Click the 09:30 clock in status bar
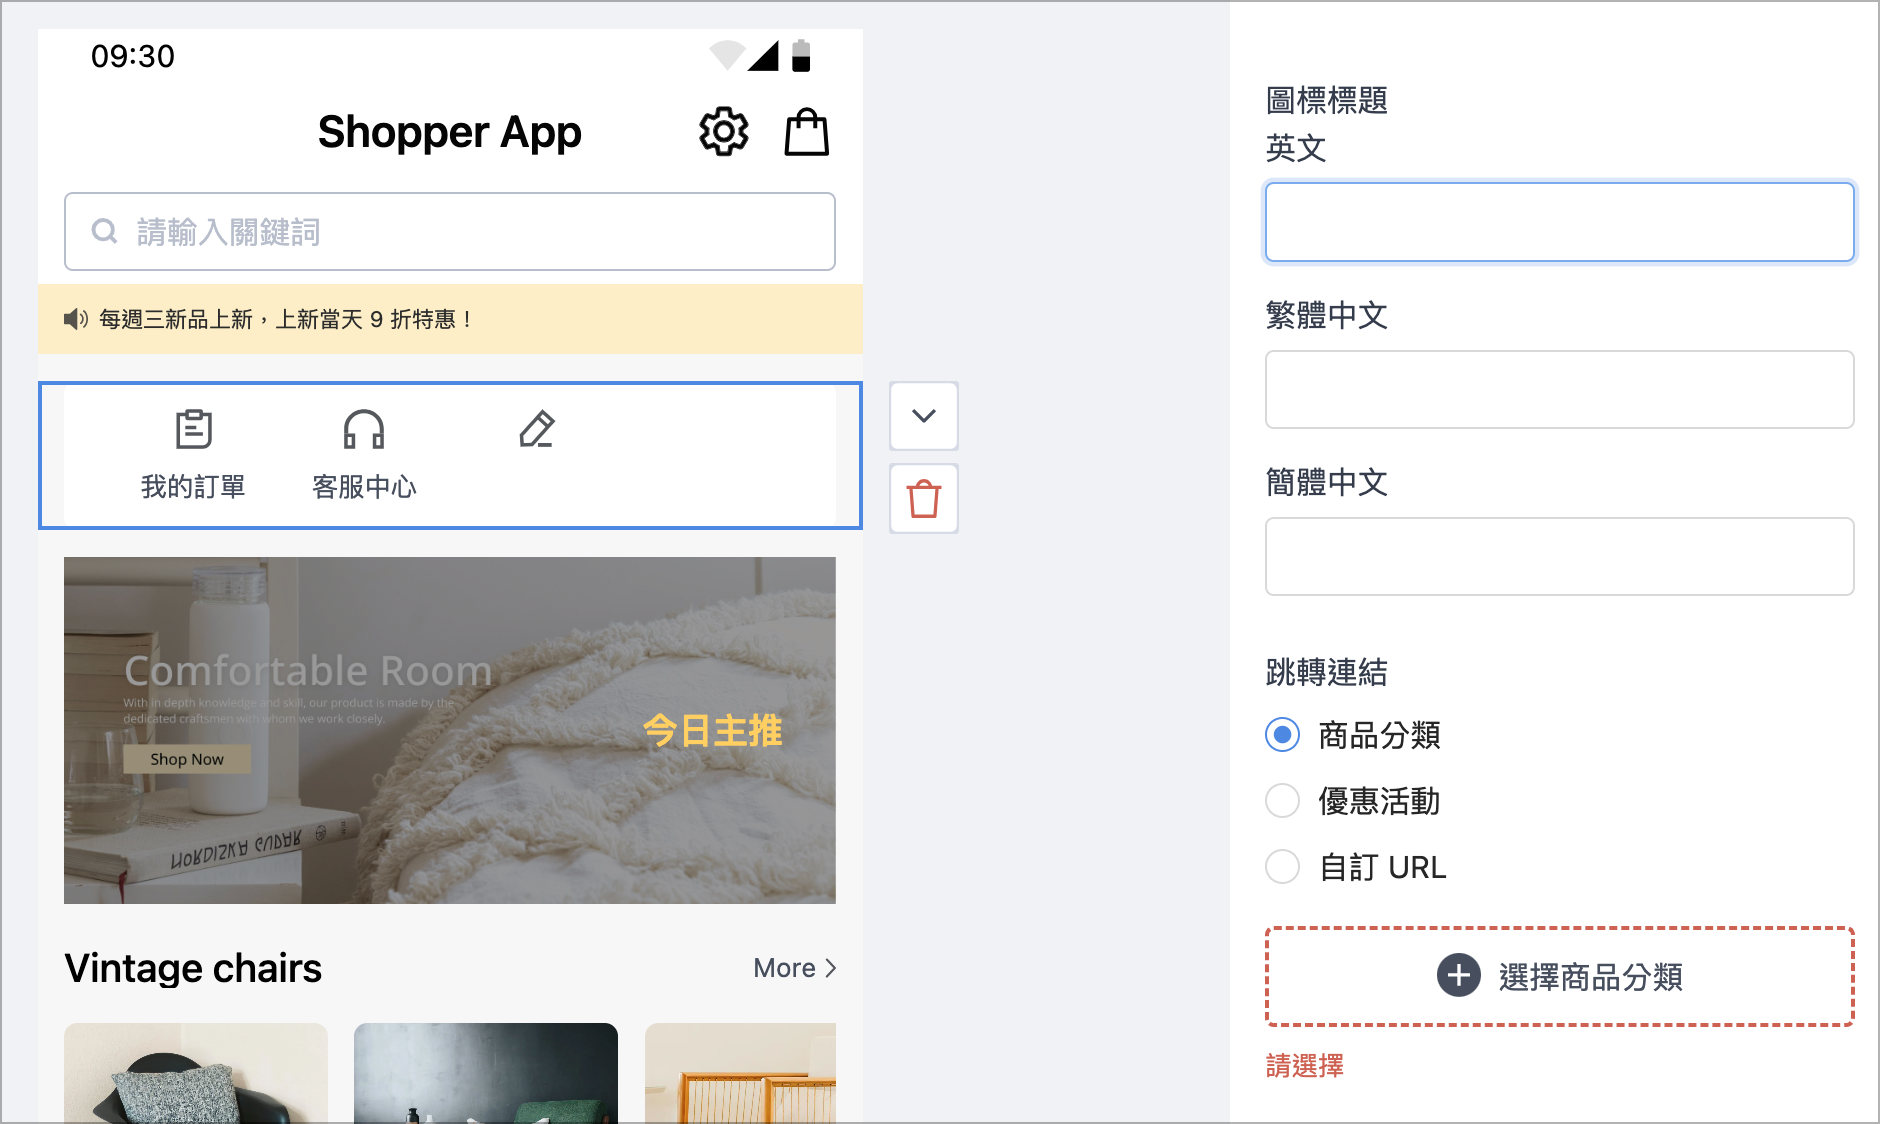 coord(133,56)
